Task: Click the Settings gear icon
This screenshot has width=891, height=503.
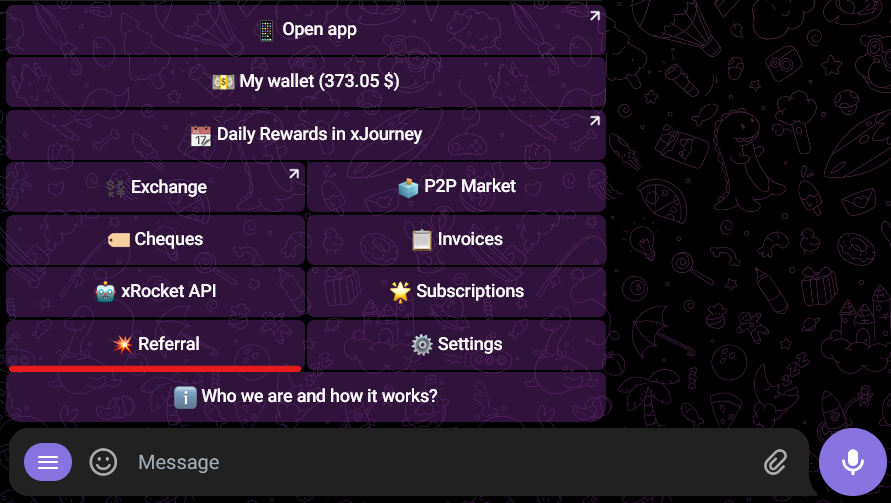Action: (422, 344)
